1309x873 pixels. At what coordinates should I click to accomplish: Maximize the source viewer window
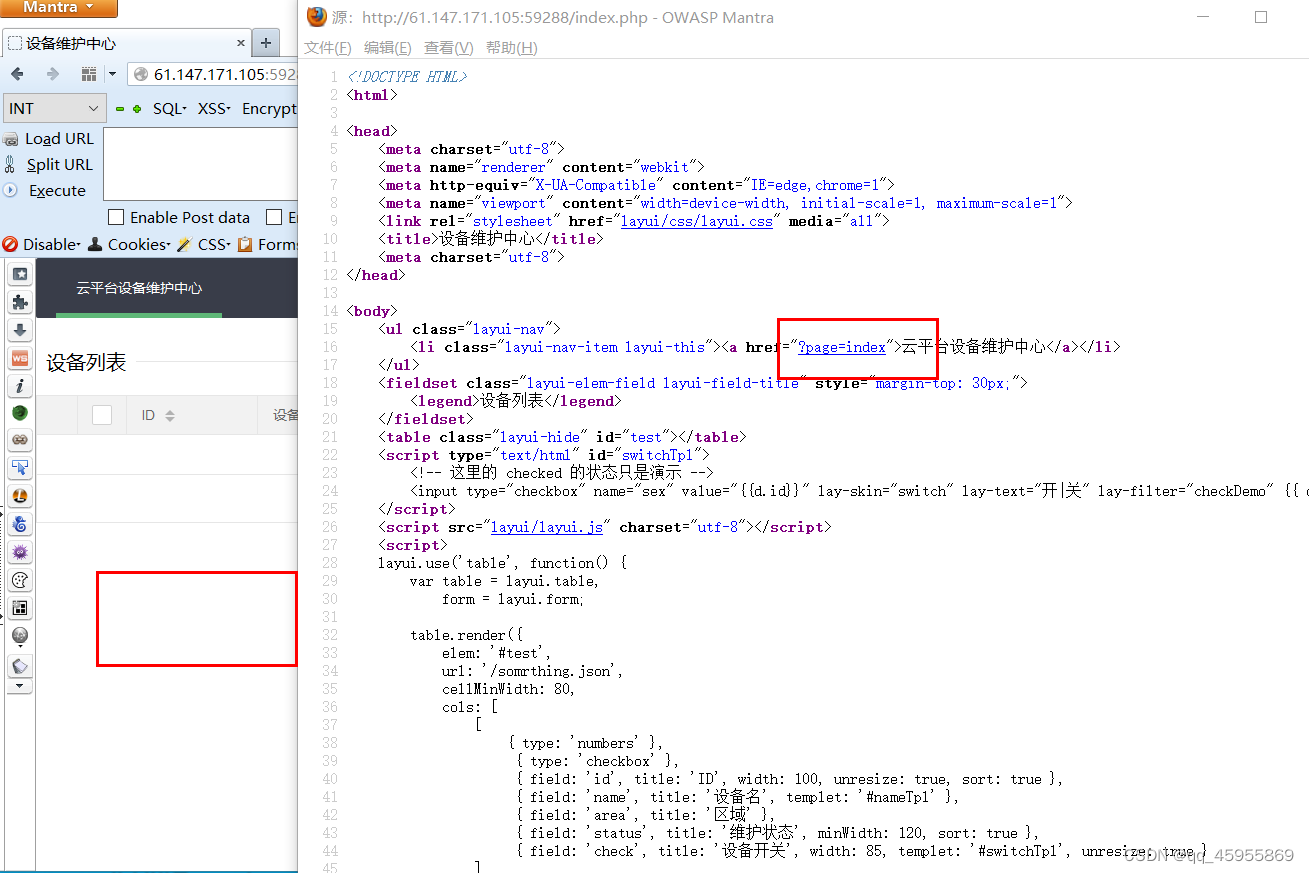pos(1261,17)
